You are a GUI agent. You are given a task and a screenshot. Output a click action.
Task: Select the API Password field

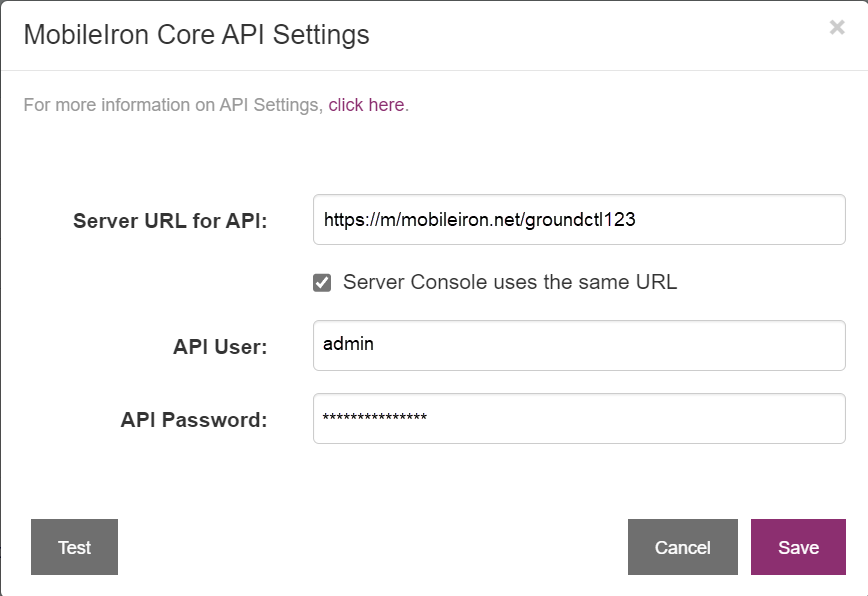(579, 418)
